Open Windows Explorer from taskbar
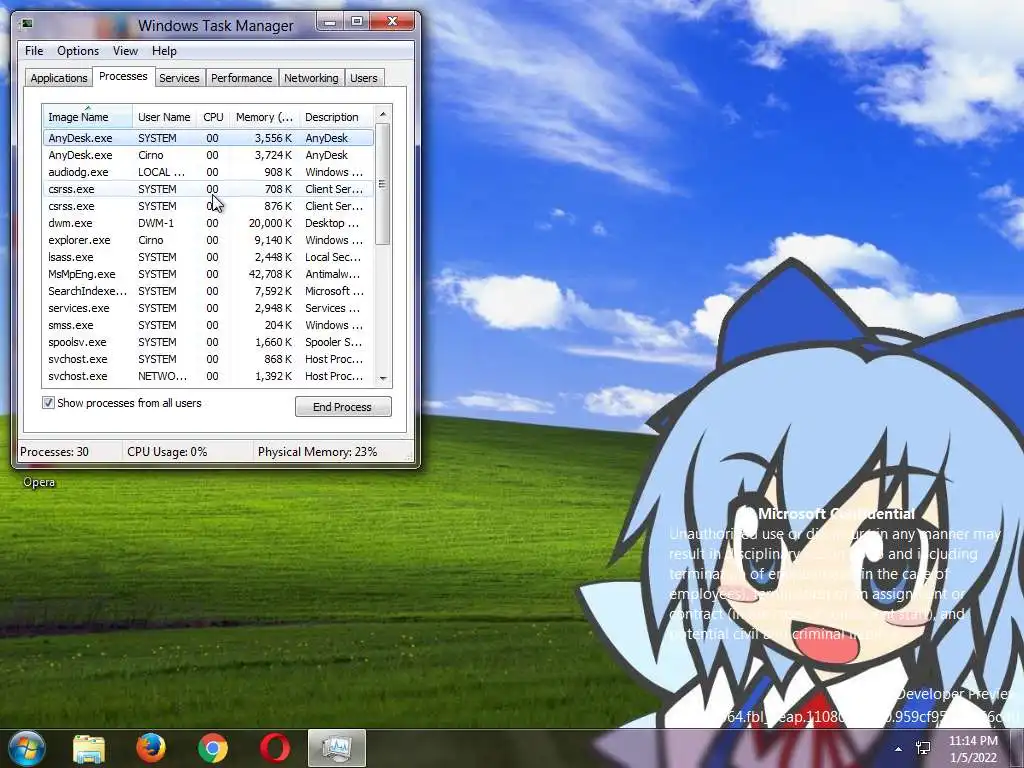This screenshot has width=1024, height=768. (89, 748)
